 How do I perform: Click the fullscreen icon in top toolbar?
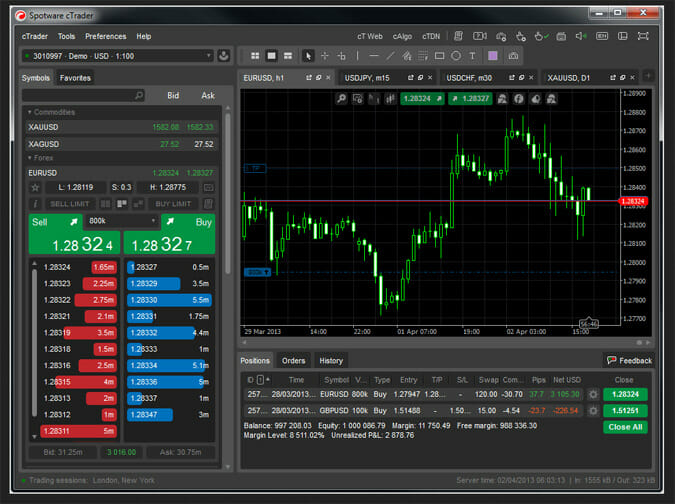click(643, 36)
